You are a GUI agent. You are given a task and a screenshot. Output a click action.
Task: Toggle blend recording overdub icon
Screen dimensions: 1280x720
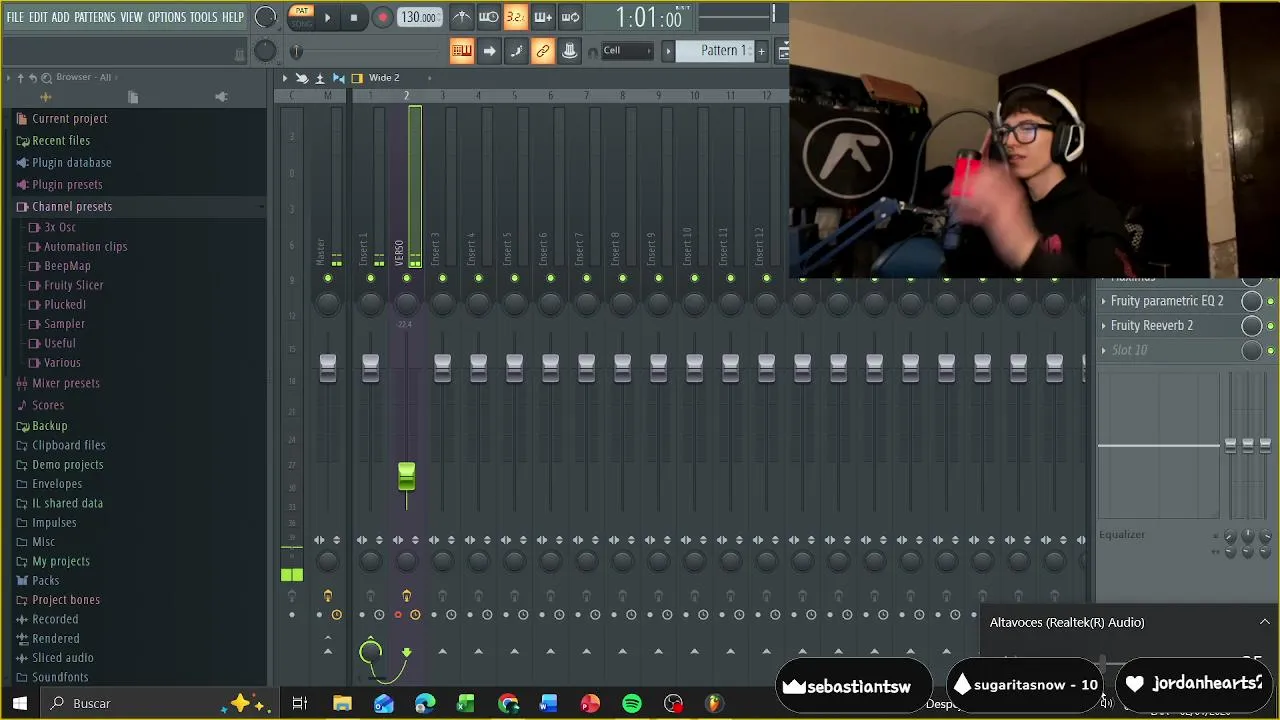(542, 17)
